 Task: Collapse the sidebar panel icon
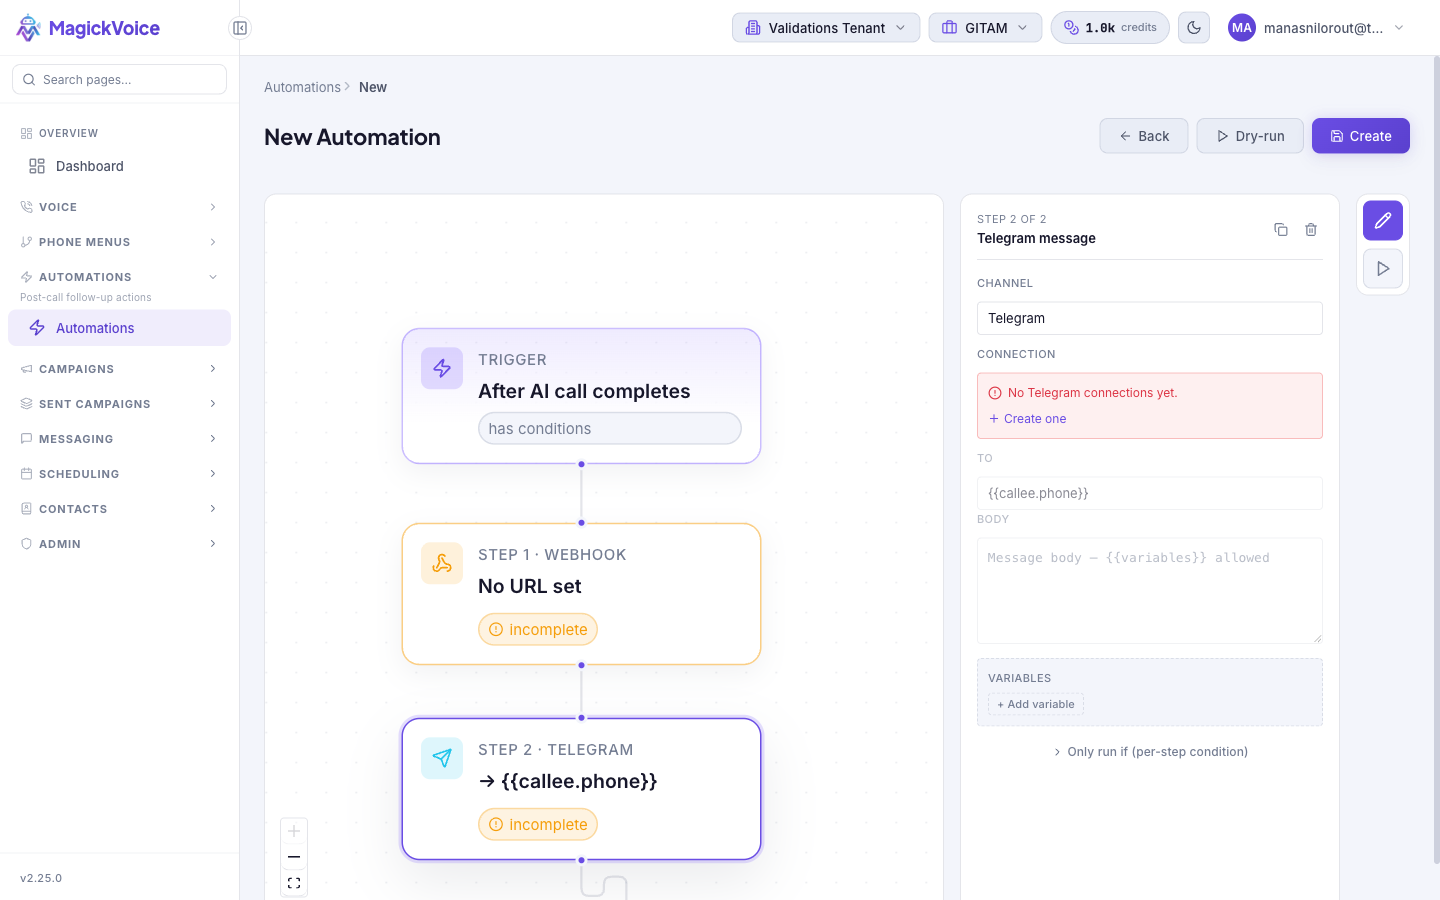[x=240, y=28]
